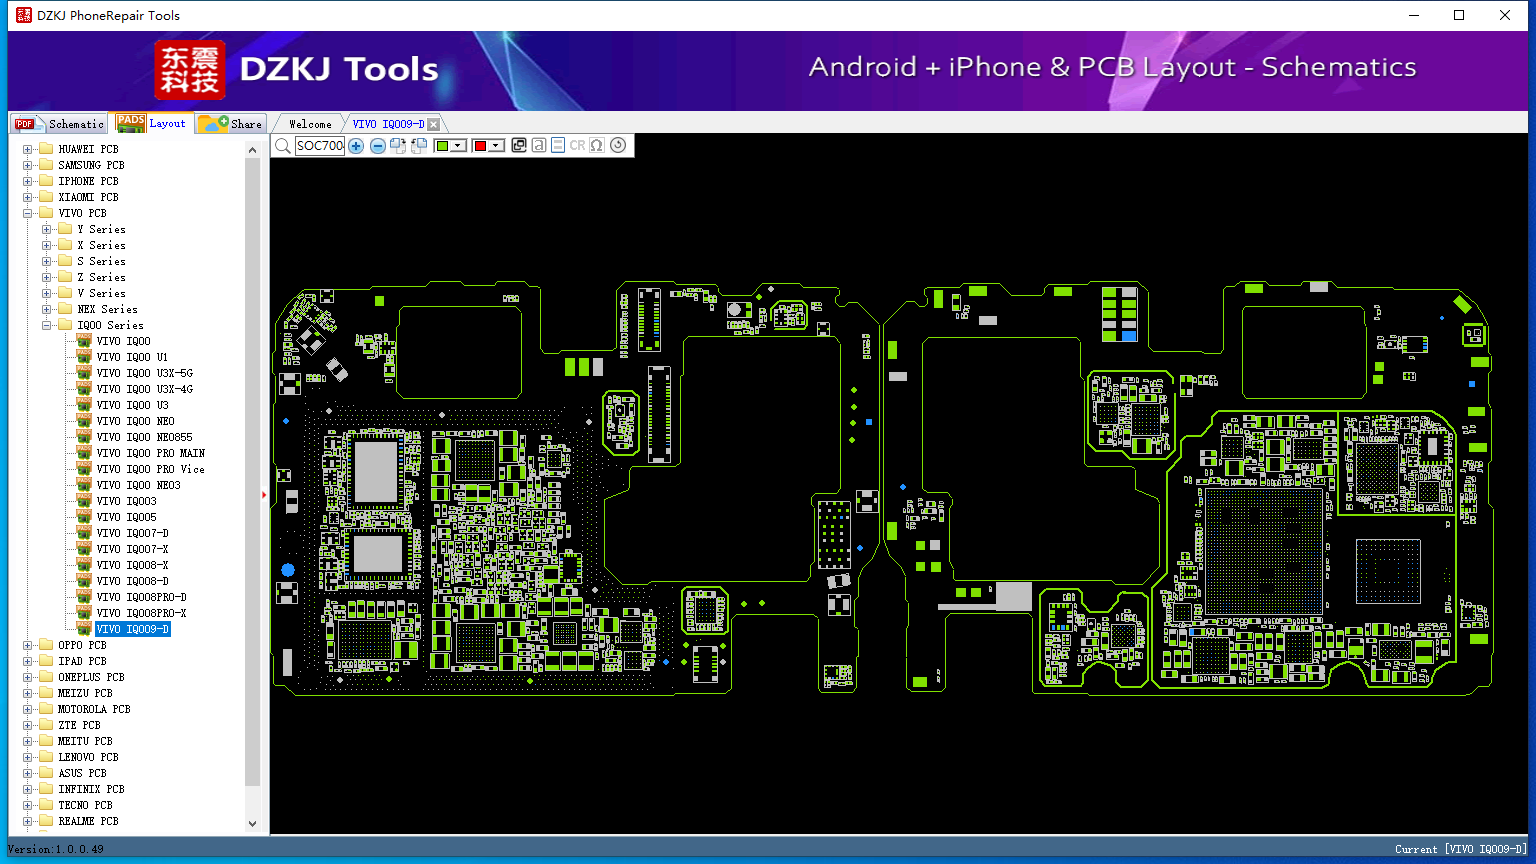
Task: Open VIVO IQ007-D layout
Action: pyautogui.click(x=133, y=533)
